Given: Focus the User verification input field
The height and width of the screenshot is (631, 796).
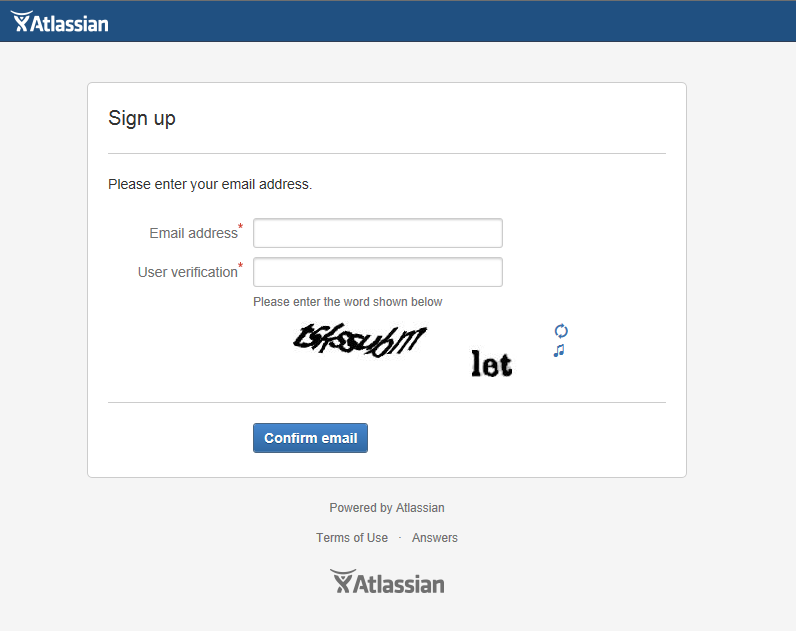Looking at the screenshot, I should tap(377, 272).
